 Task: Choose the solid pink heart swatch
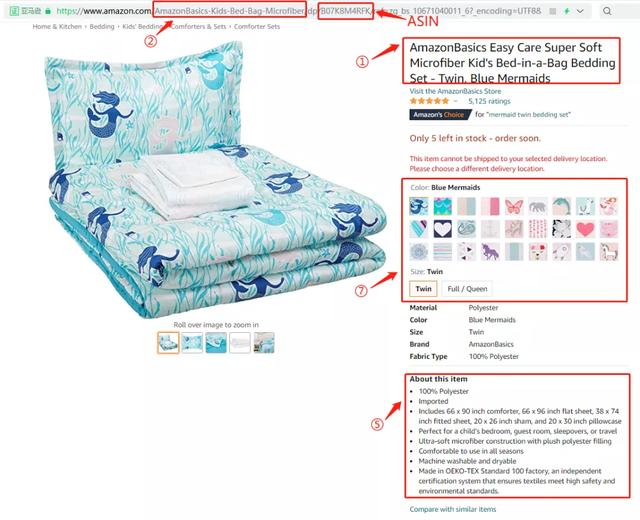585,229
